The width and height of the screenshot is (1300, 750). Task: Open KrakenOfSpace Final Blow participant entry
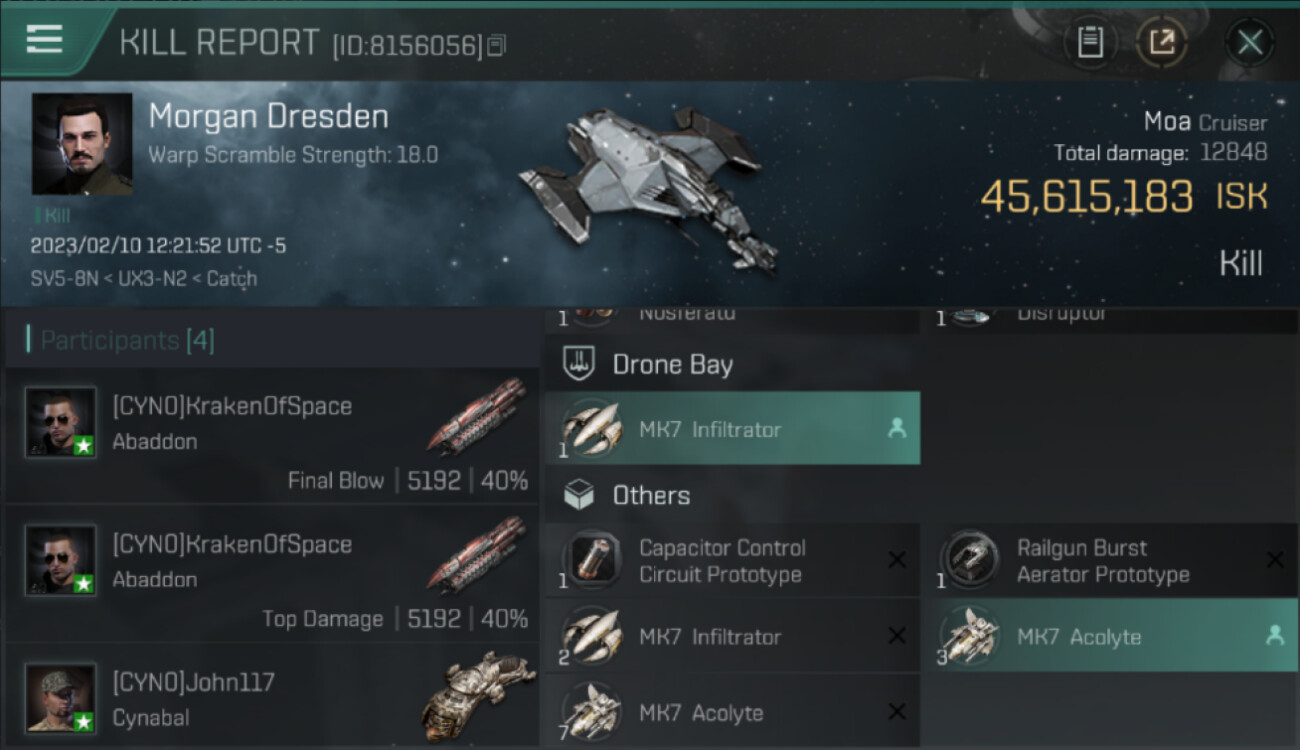point(272,435)
